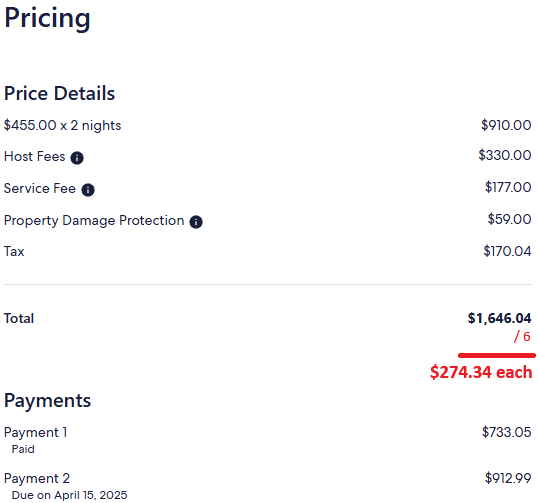Open the Service Fee info icon
This screenshot has height=503, width=539.
click(88, 190)
